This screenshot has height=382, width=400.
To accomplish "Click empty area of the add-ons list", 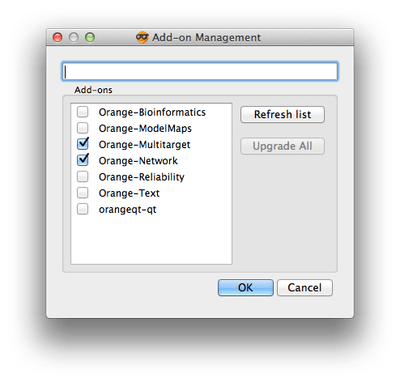I will tap(151, 240).
